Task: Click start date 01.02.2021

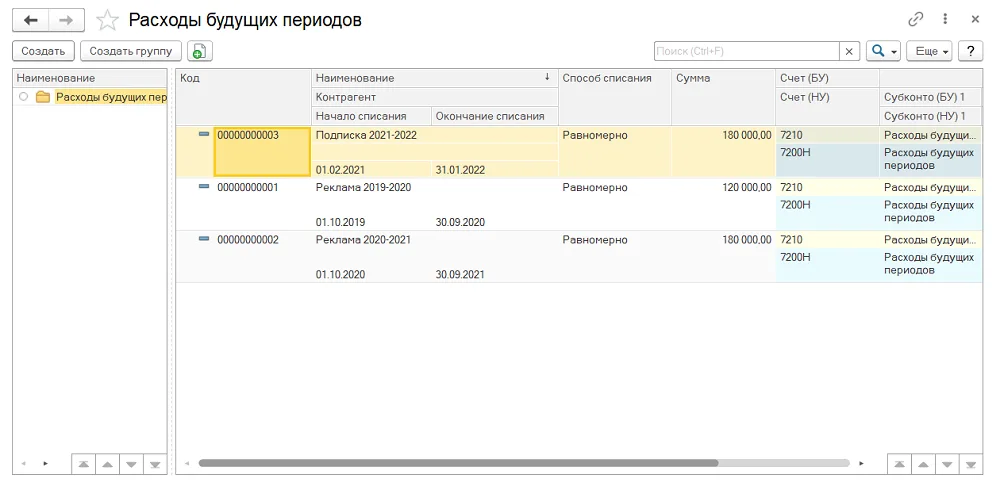Action: point(341,170)
